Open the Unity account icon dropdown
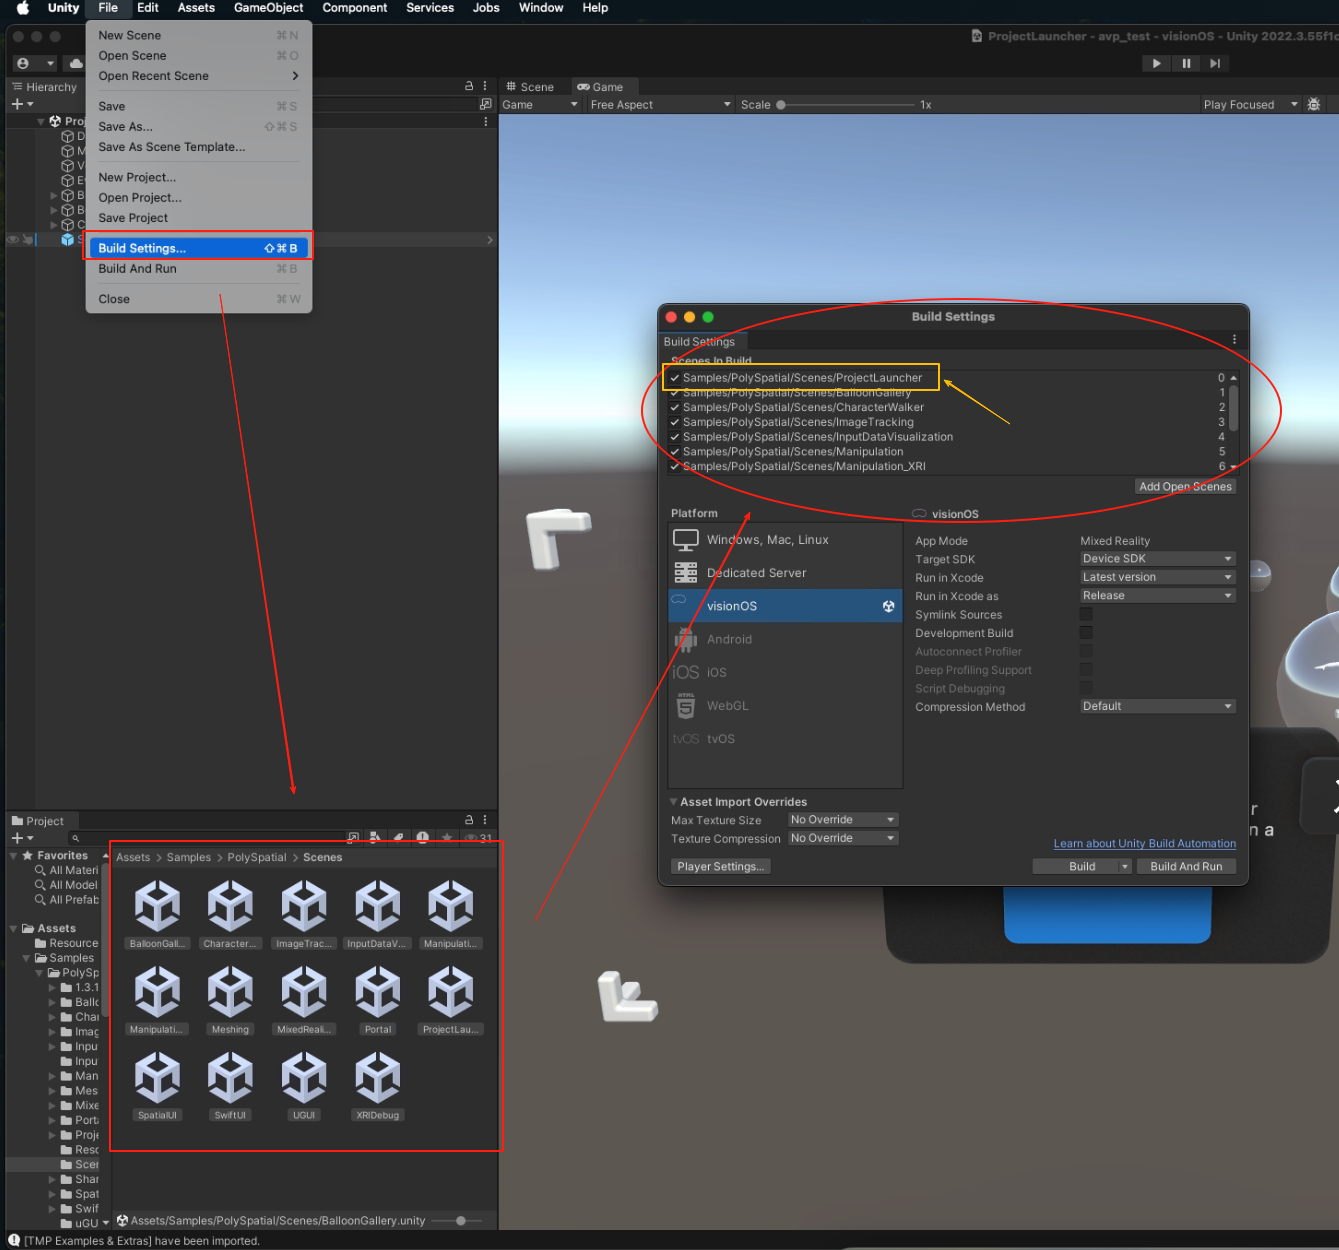Image resolution: width=1339 pixels, height=1250 pixels. click(36, 63)
